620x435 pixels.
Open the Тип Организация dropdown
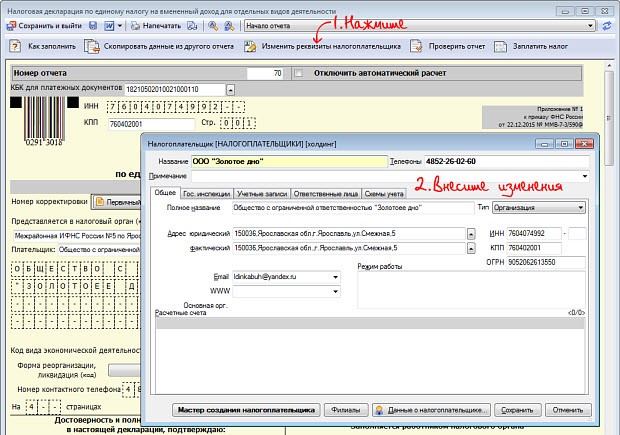coord(580,208)
